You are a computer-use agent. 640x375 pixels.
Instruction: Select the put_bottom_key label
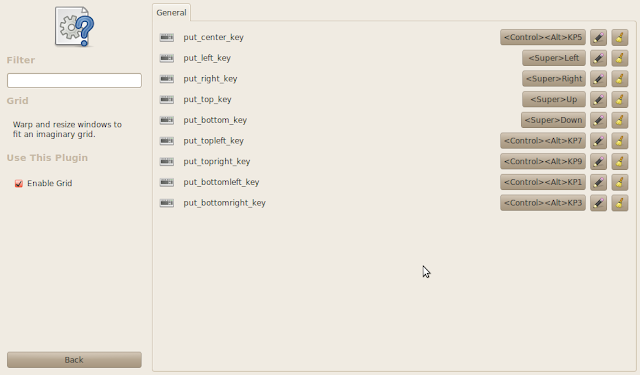tap(215, 120)
